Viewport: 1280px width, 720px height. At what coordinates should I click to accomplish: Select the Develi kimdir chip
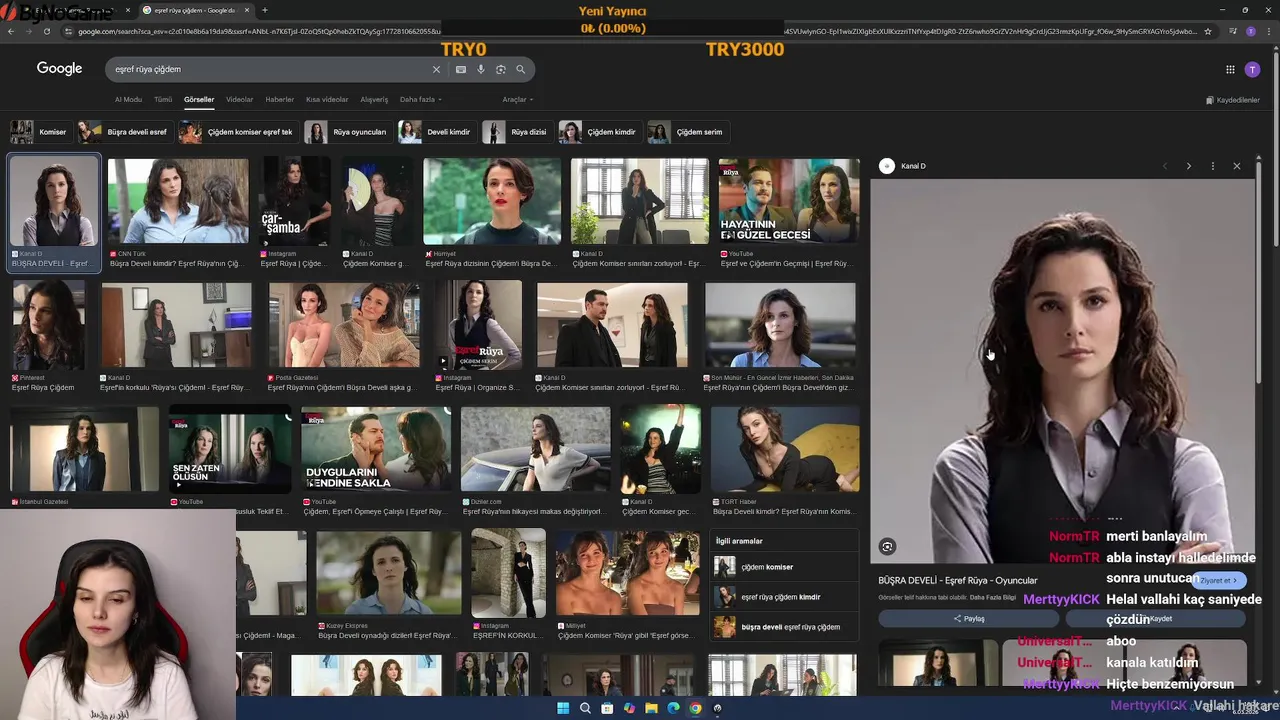tap(436, 132)
